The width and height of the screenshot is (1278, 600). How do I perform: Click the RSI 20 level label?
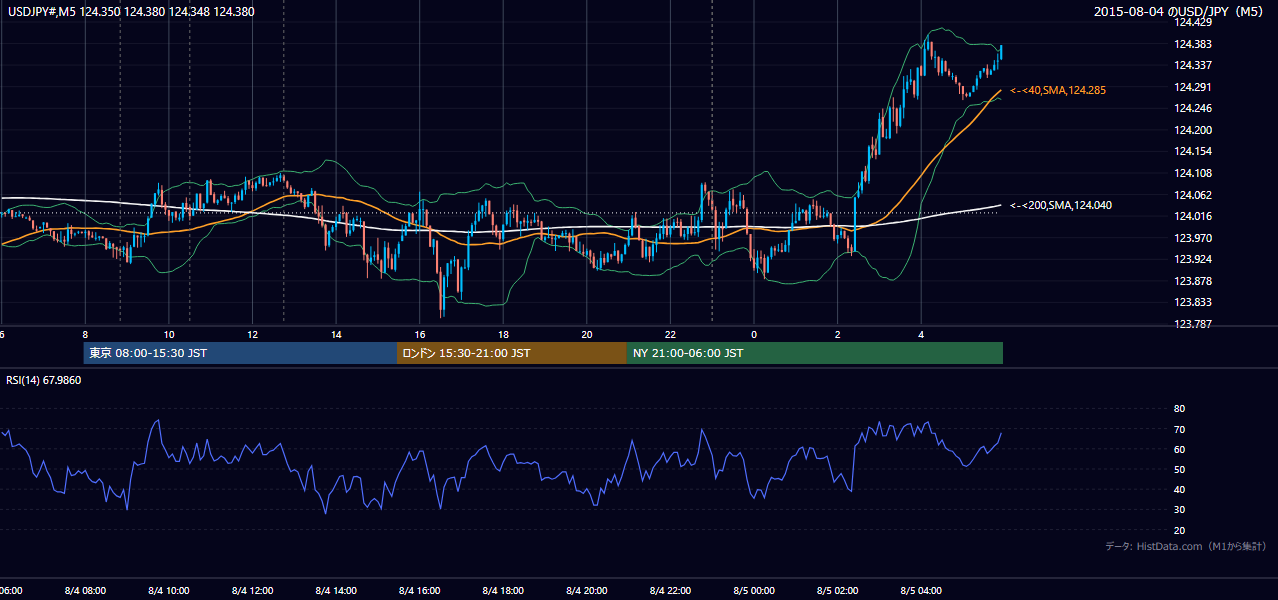pos(1179,530)
